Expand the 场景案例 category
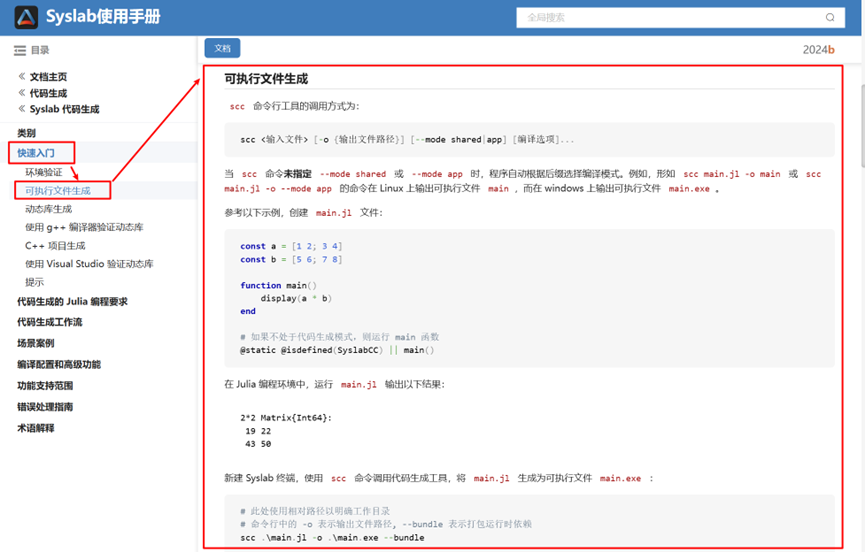 [x=36, y=344]
